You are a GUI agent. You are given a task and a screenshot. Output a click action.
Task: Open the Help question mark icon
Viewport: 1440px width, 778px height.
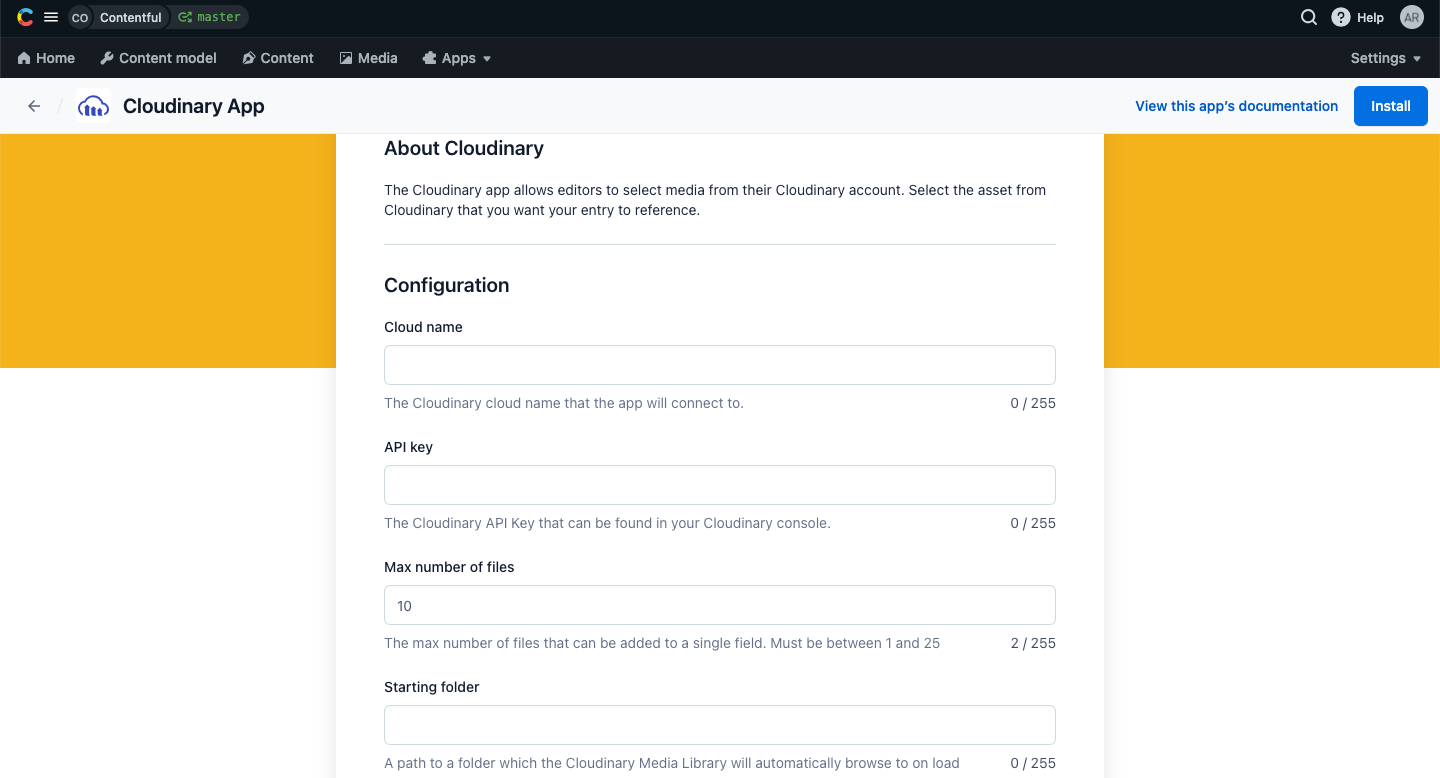coord(1340,17)
